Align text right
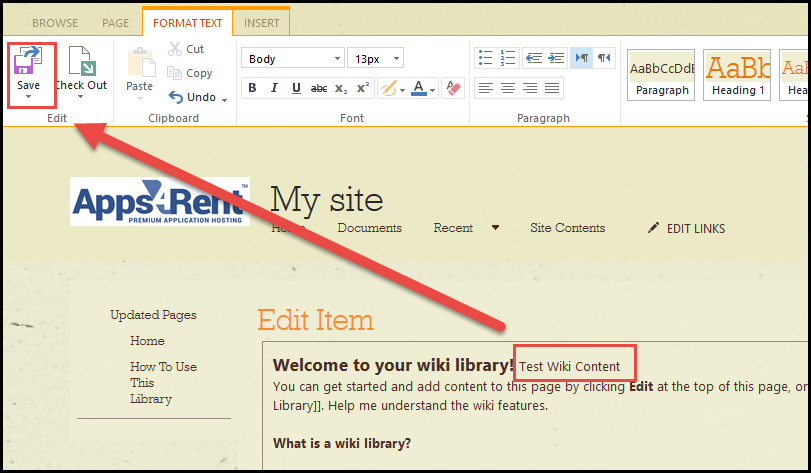811x473 pixels. [x=530, y=88]
